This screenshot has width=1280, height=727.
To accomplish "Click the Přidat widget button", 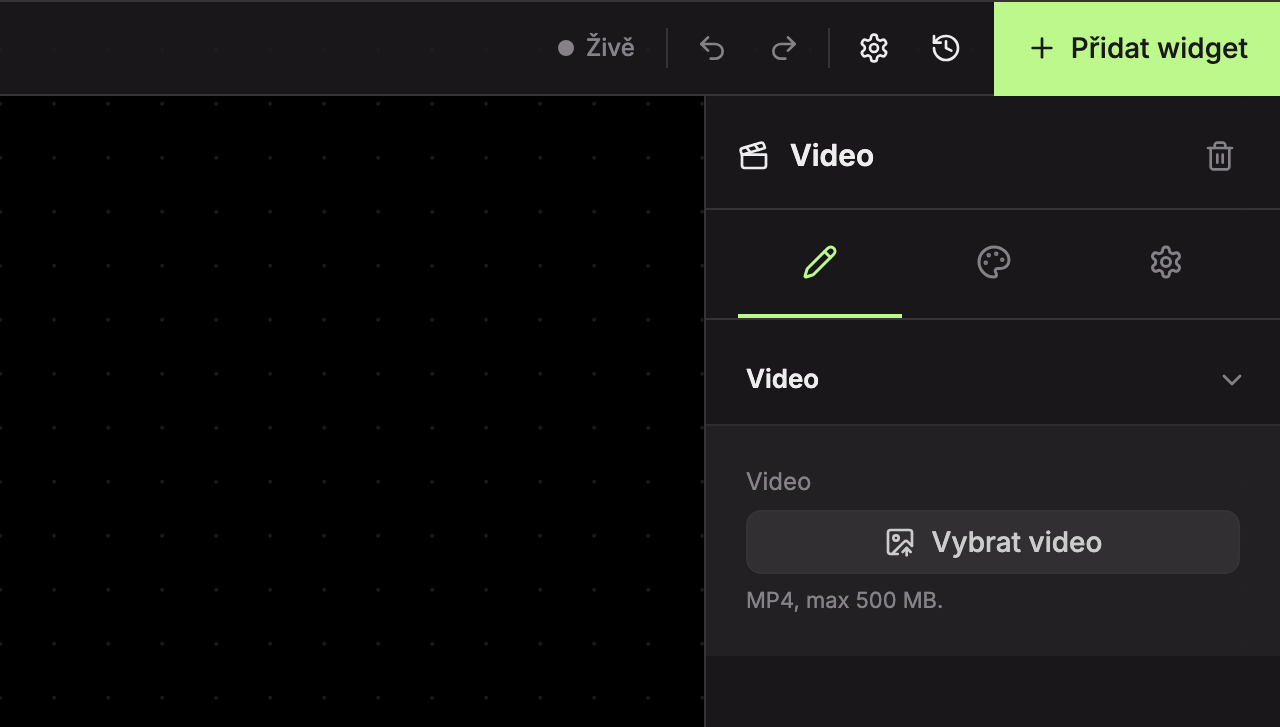I will pos(1137,48).
